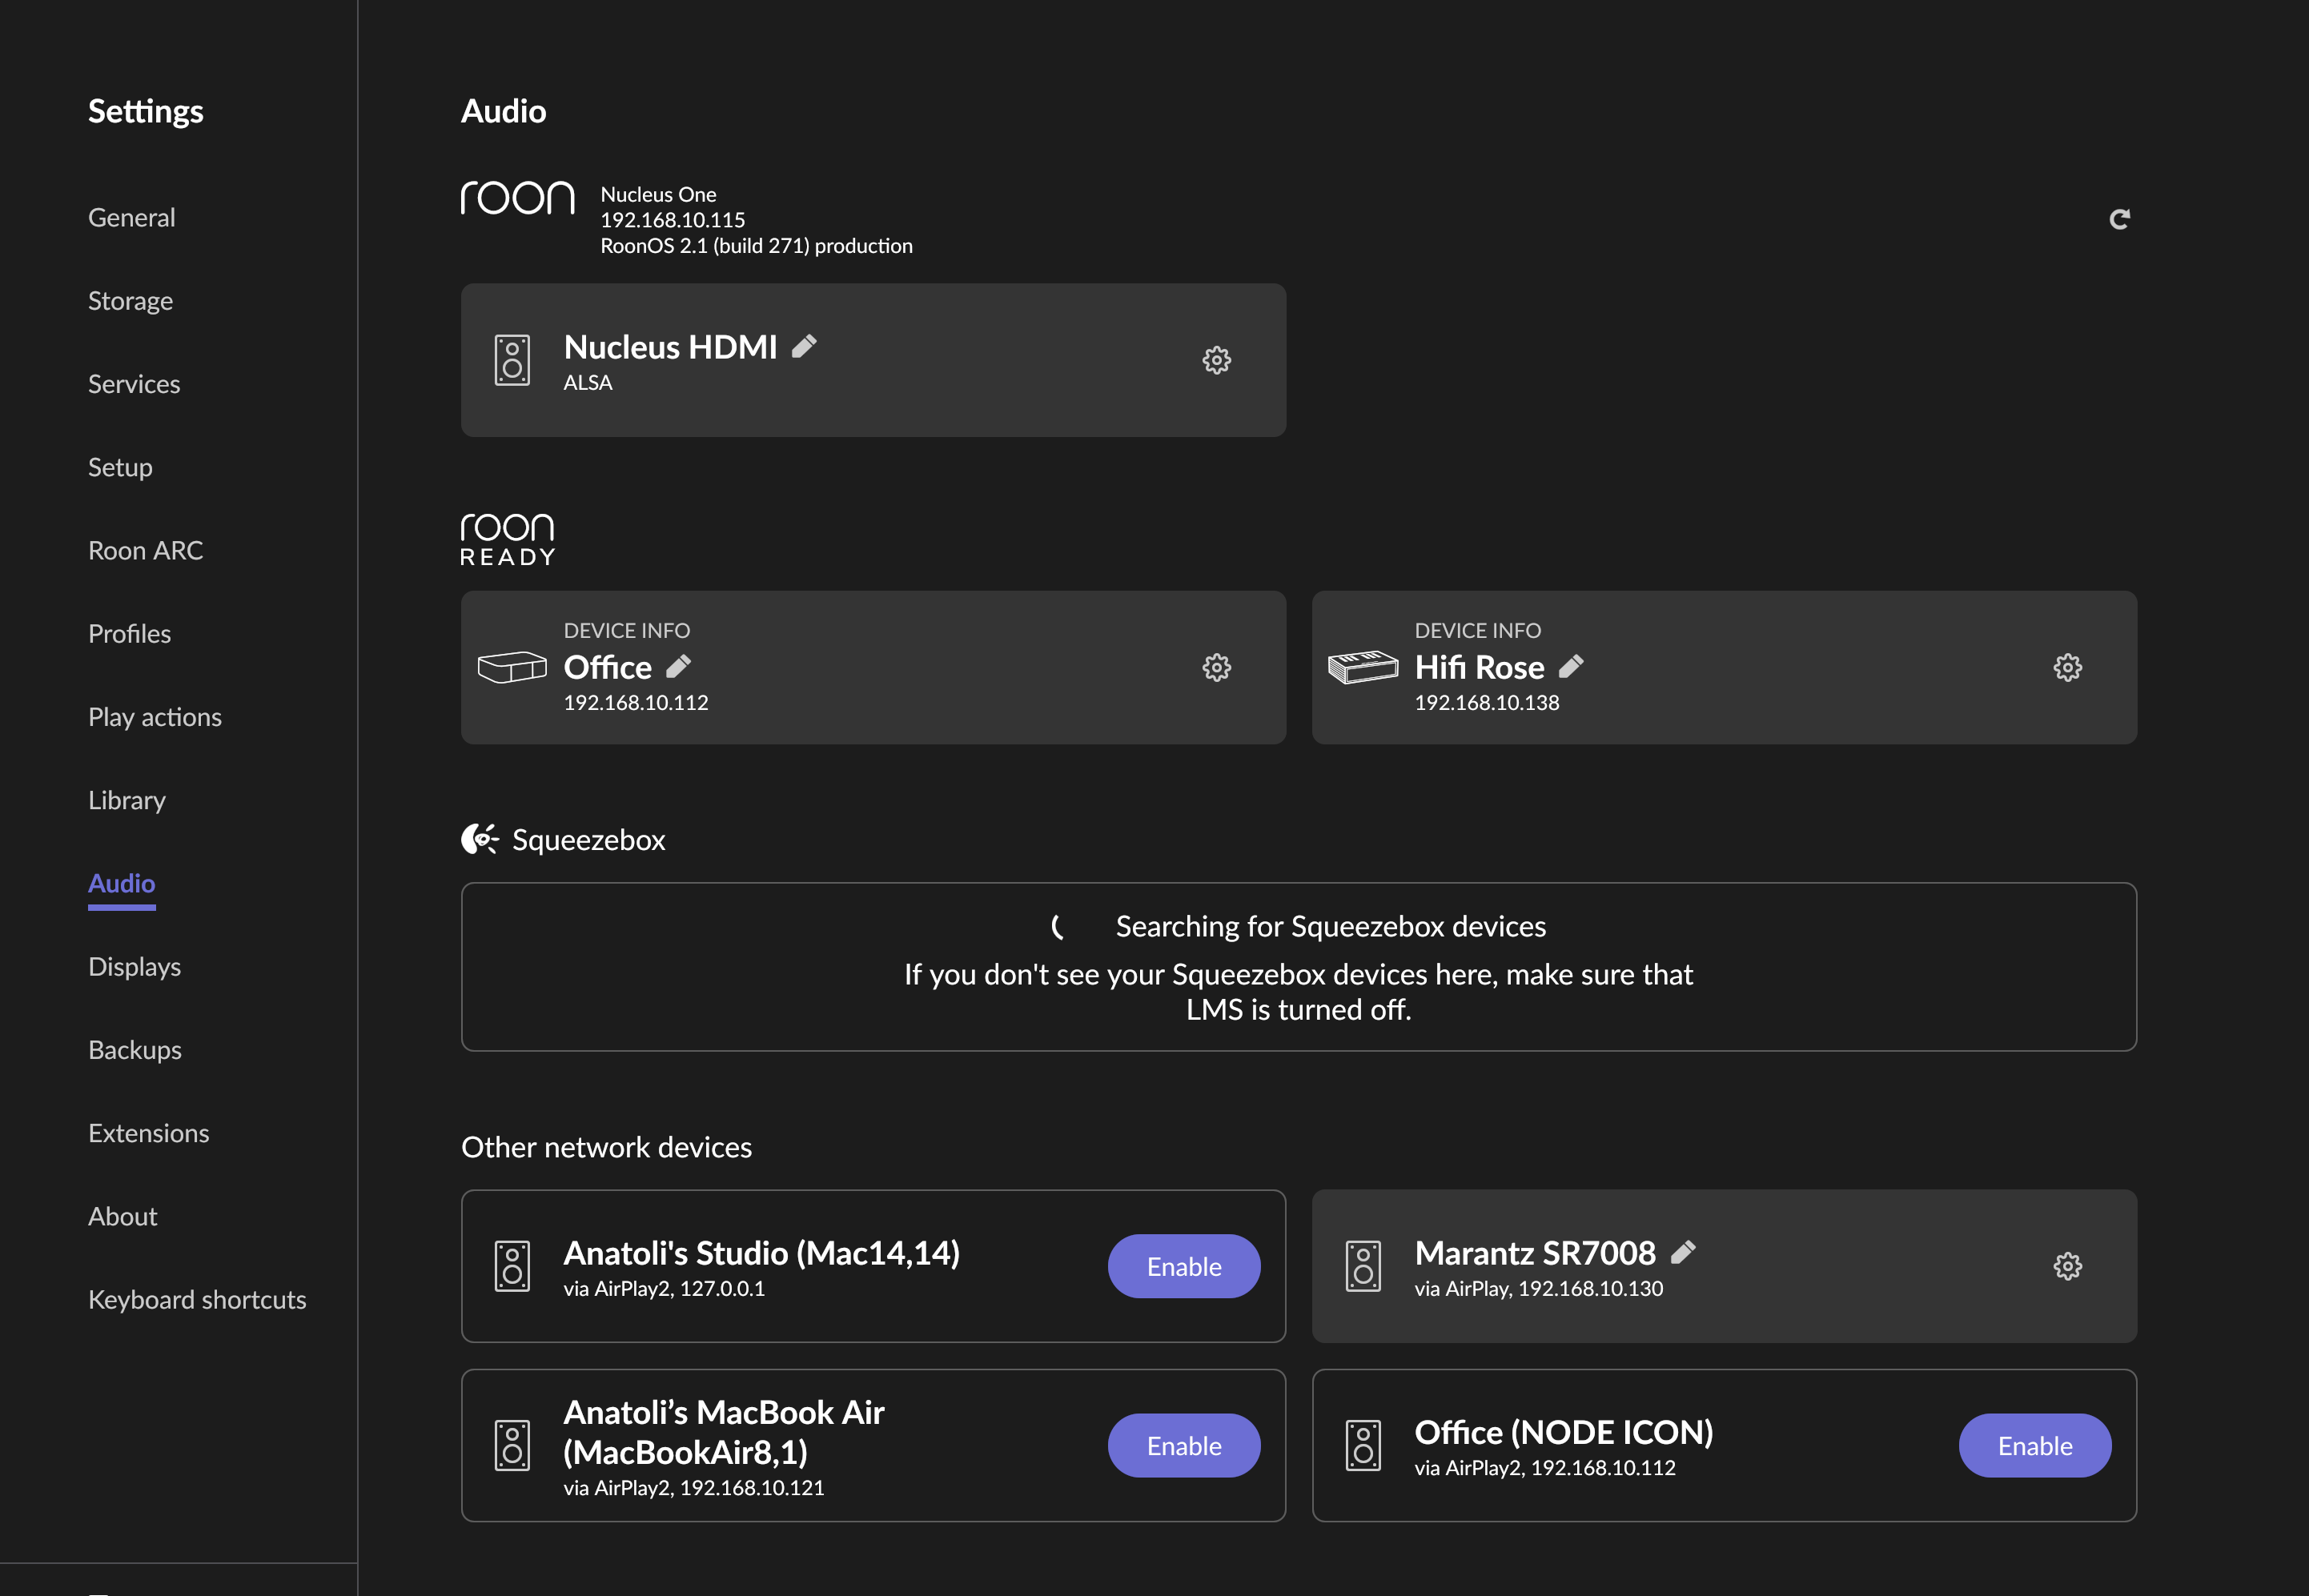Enable Anatoli's Studio (Mac14,14) device

pos(1184,1266)
